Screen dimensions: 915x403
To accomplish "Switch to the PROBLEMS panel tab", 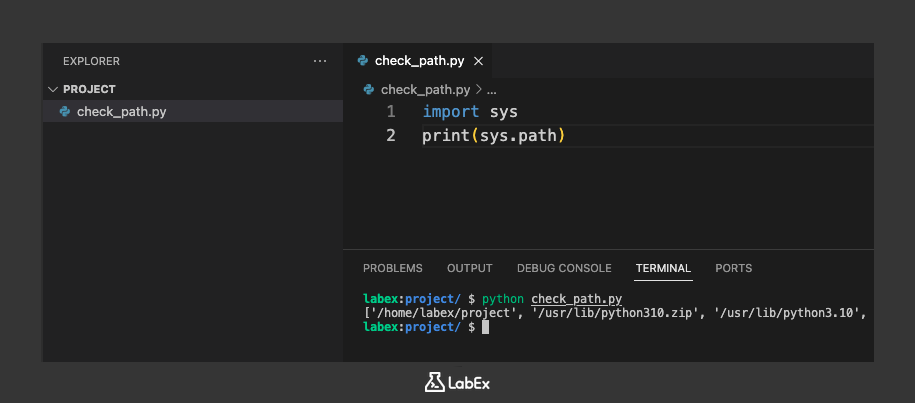I will 392,268.
